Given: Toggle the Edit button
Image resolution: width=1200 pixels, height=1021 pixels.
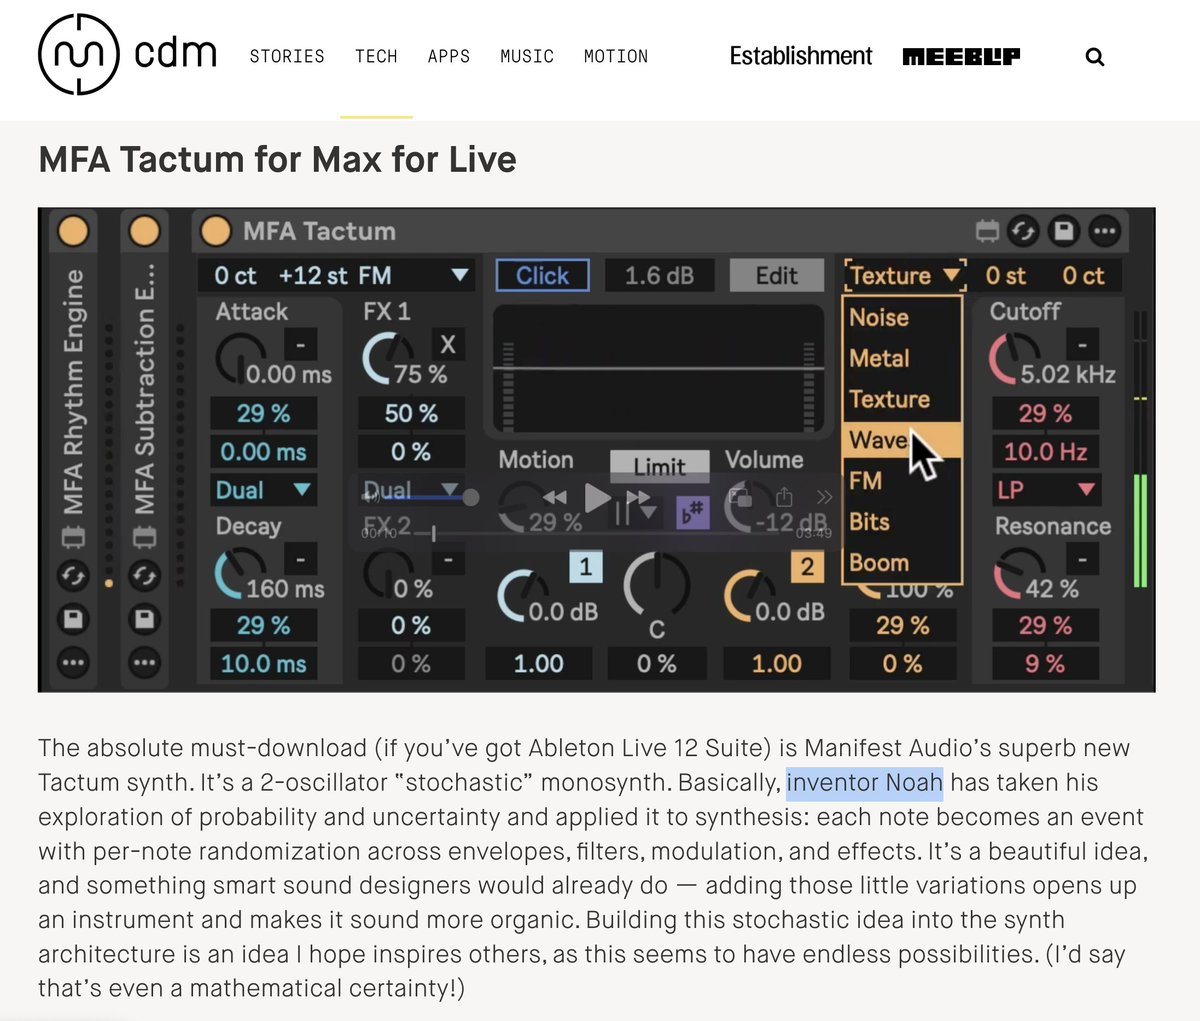Looking at the screenshot, I should (x=776, y=275).
